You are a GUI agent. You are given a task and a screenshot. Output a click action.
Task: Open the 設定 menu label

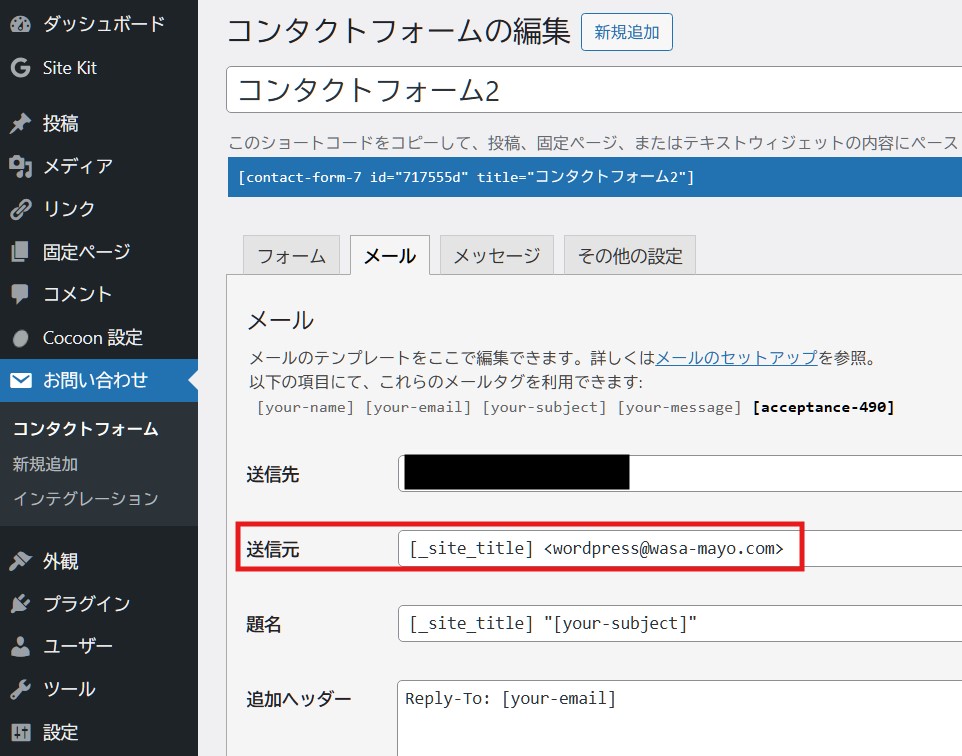point(60,732)
